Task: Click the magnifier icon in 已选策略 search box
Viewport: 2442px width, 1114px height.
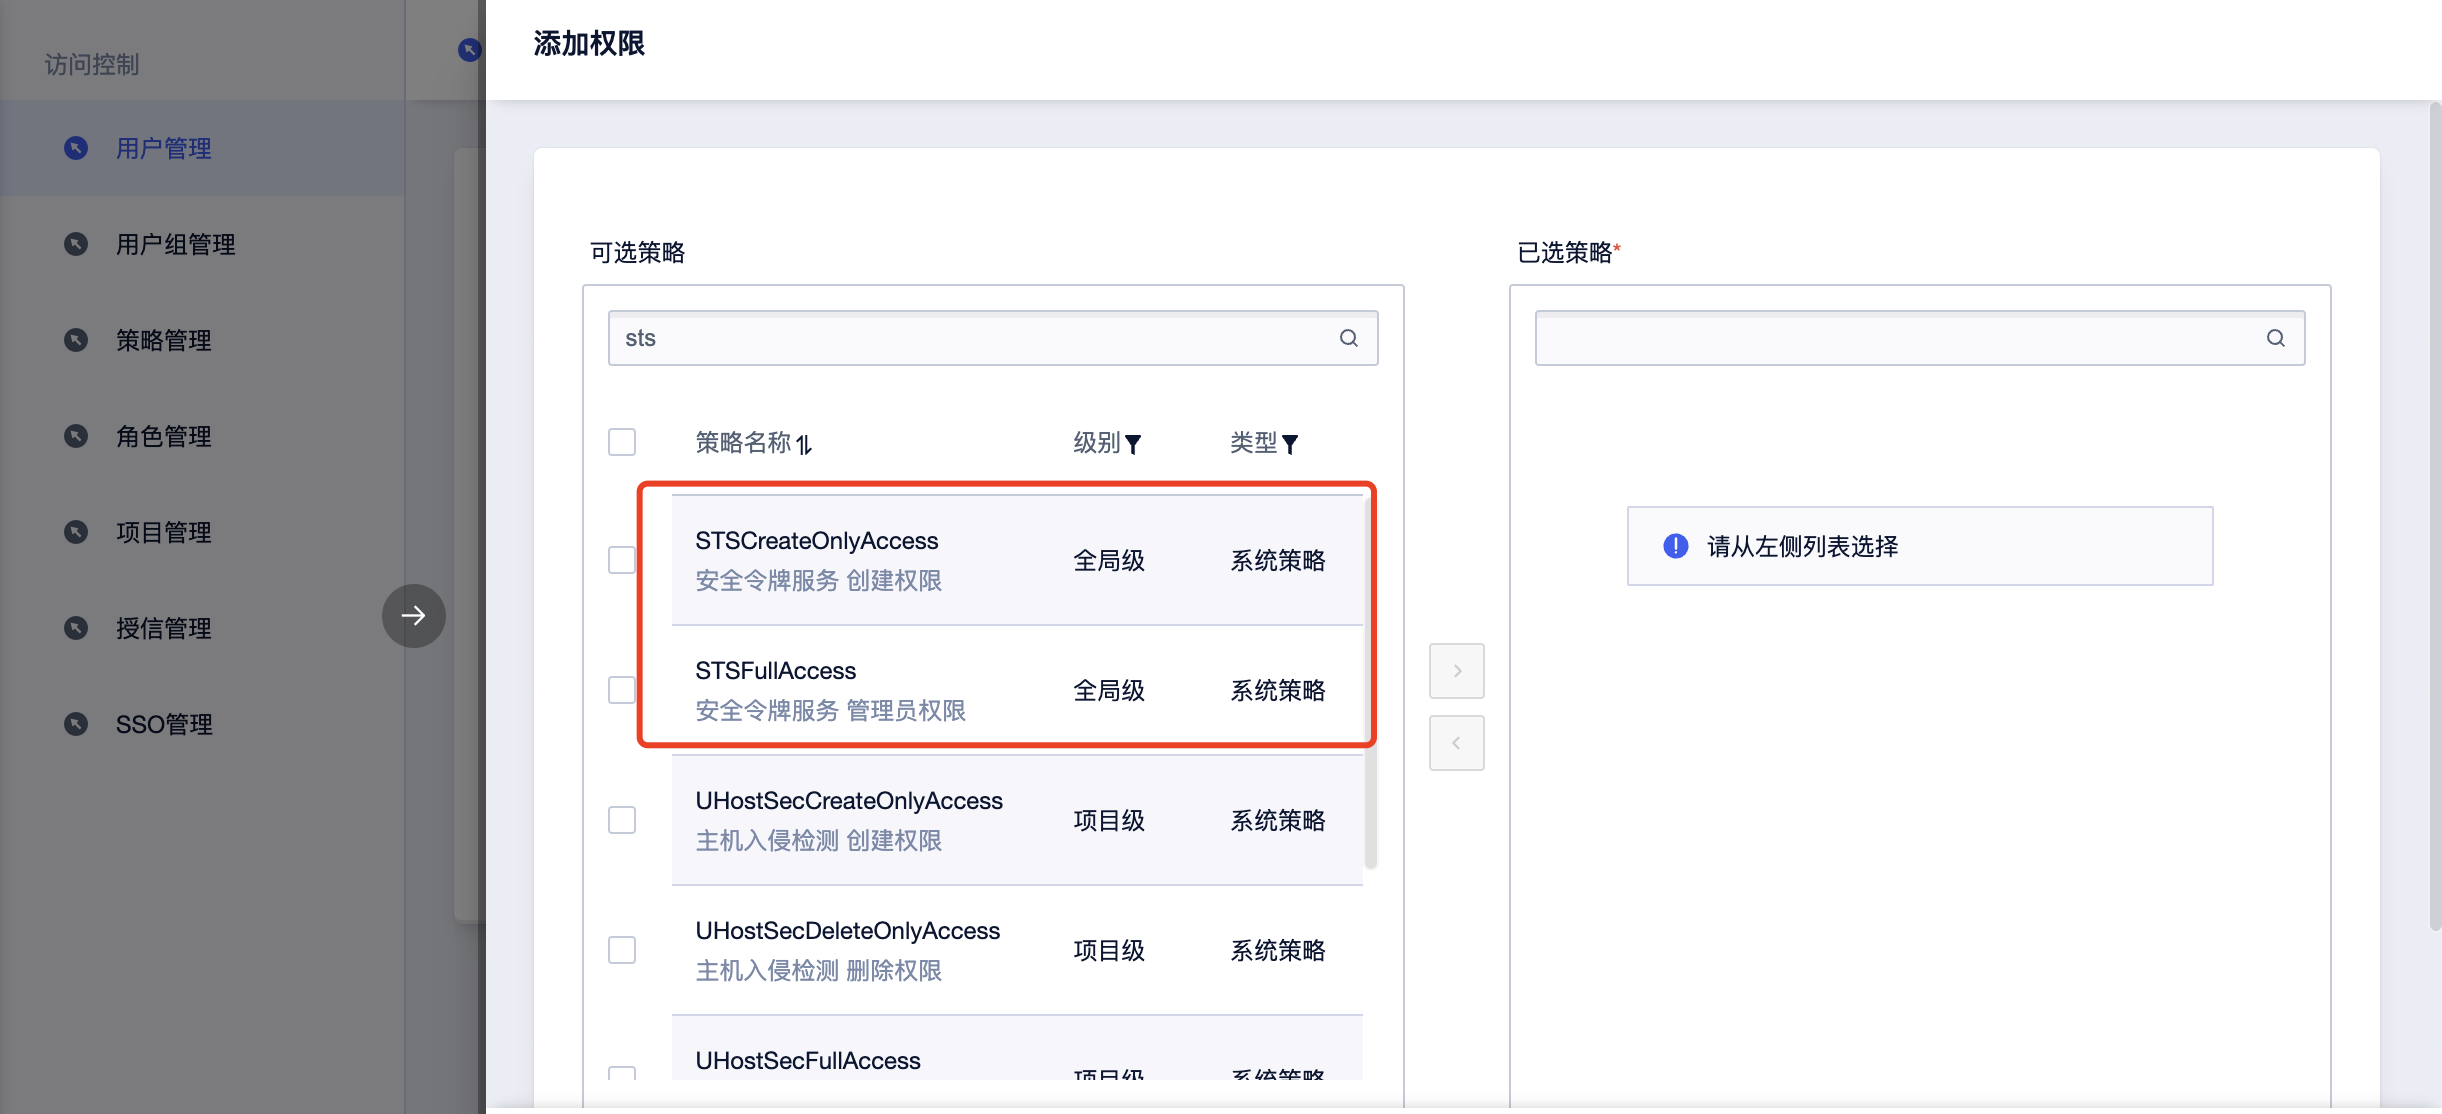Action: pyautogui.click(x=2277, y=338)
